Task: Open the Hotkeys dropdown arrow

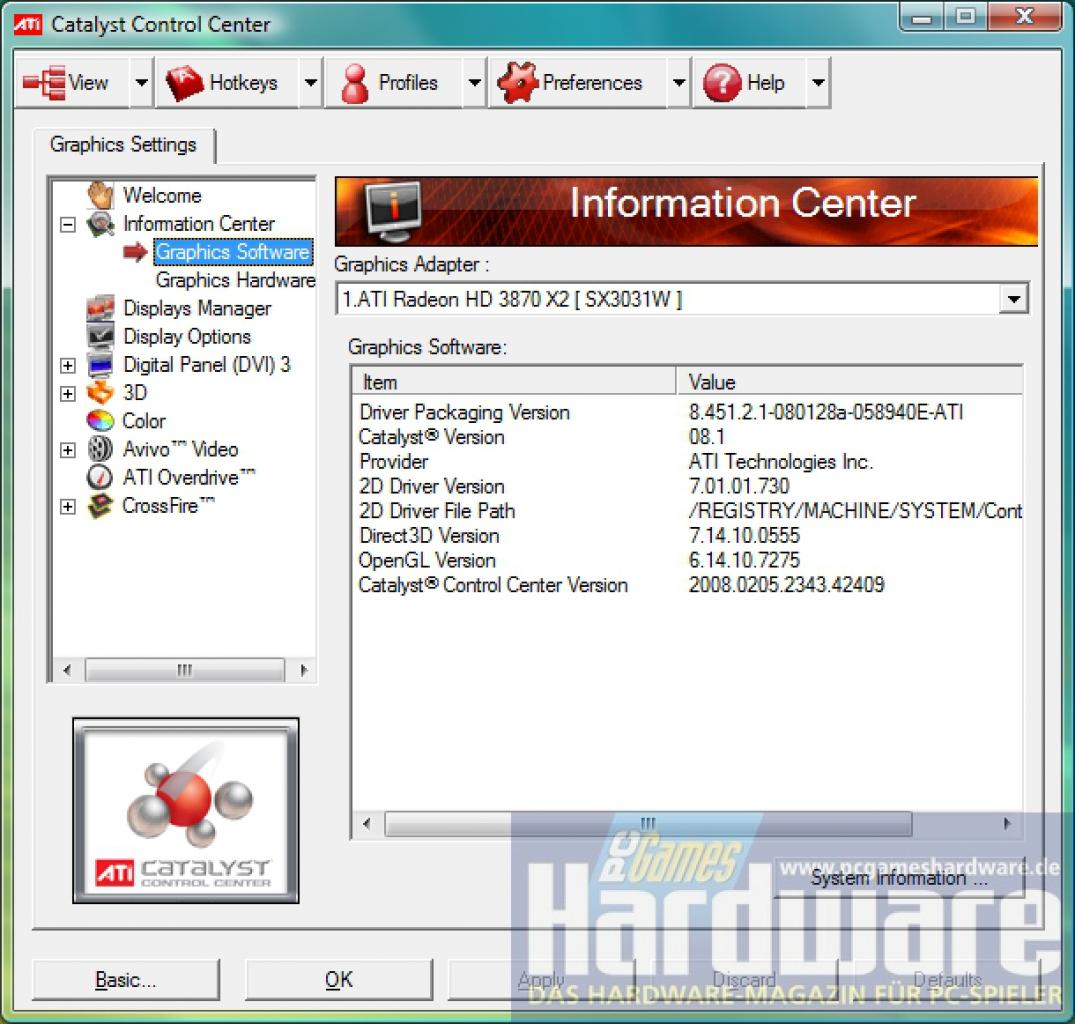Action: [311, 83]
